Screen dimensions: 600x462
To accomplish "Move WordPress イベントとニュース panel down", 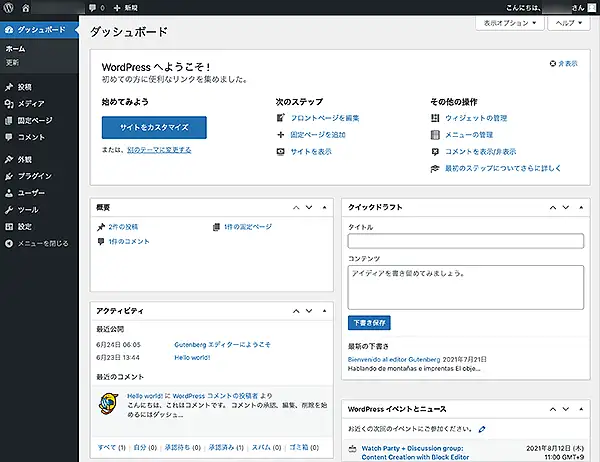I will click(x=566, y=409).
